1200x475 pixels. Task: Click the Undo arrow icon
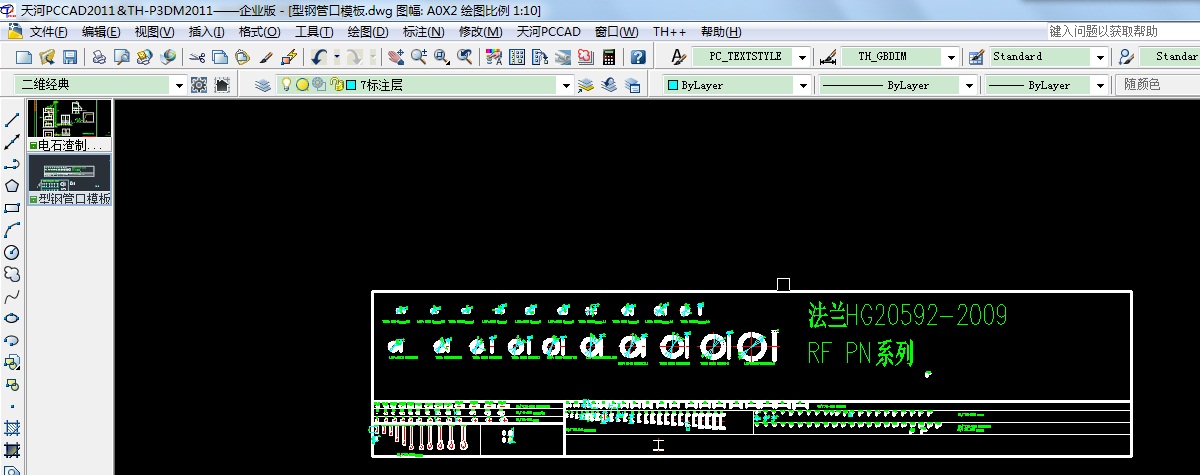(319, 57)
